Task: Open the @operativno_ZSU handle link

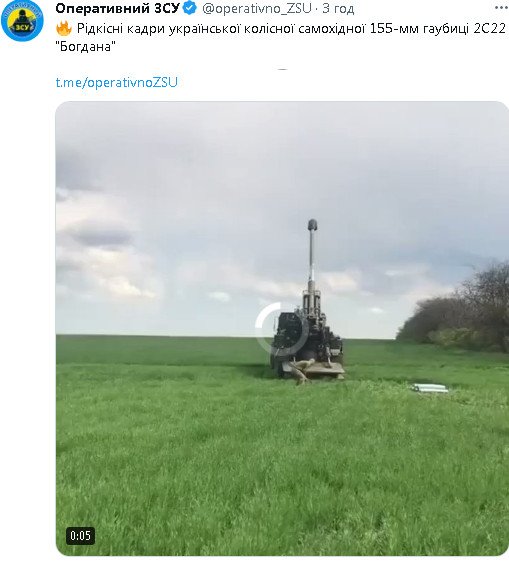Action: pyautogui.click(x=257, y=8)
